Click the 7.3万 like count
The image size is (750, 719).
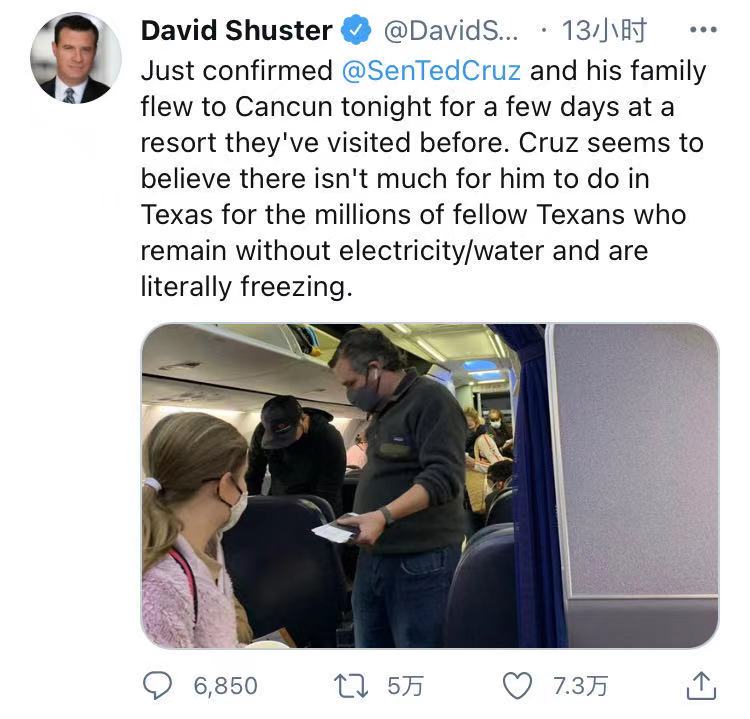[x=580, y=686]
